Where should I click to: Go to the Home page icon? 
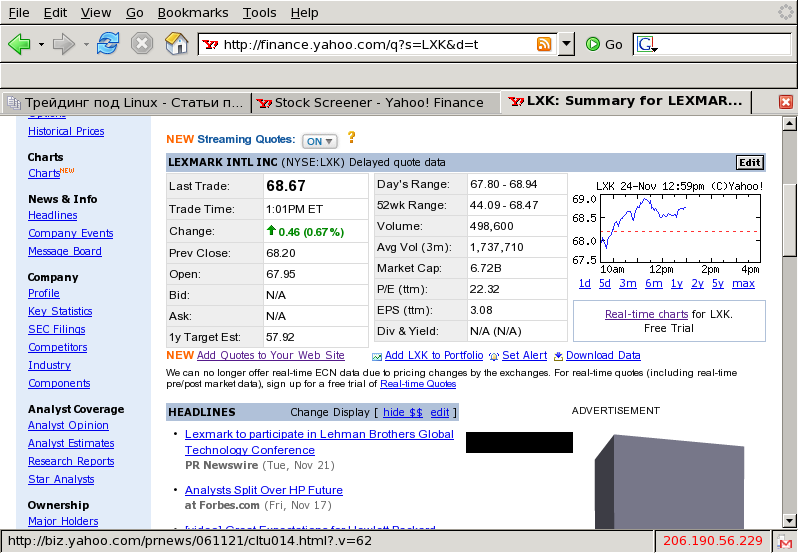[x=177, y=44]
